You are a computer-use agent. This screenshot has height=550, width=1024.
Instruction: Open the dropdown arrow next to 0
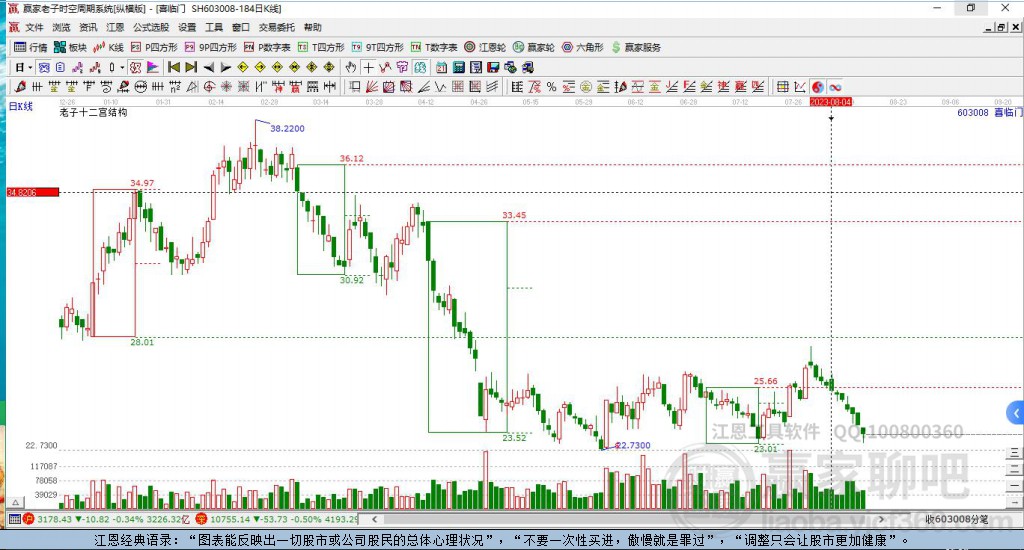pyautogui.click(x=121, y=67)
